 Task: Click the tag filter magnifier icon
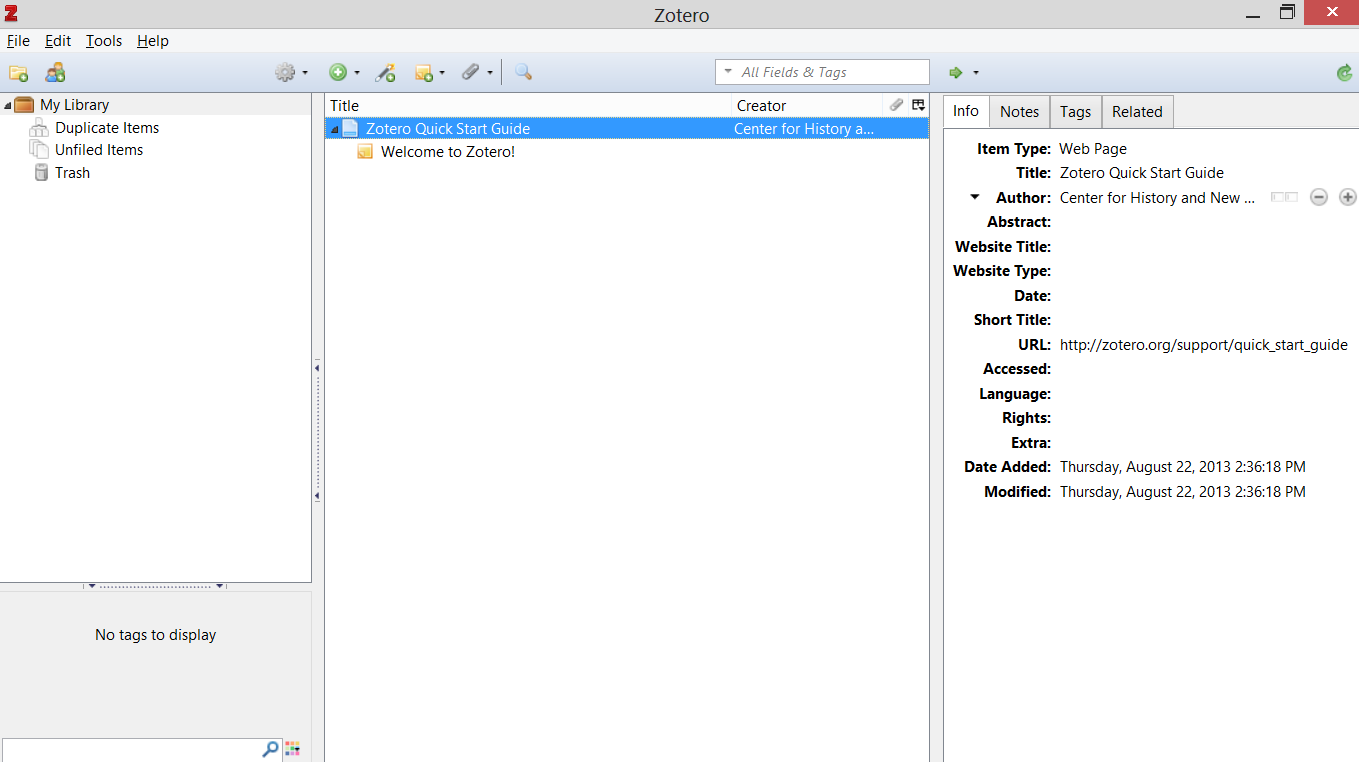pos(270,749)
